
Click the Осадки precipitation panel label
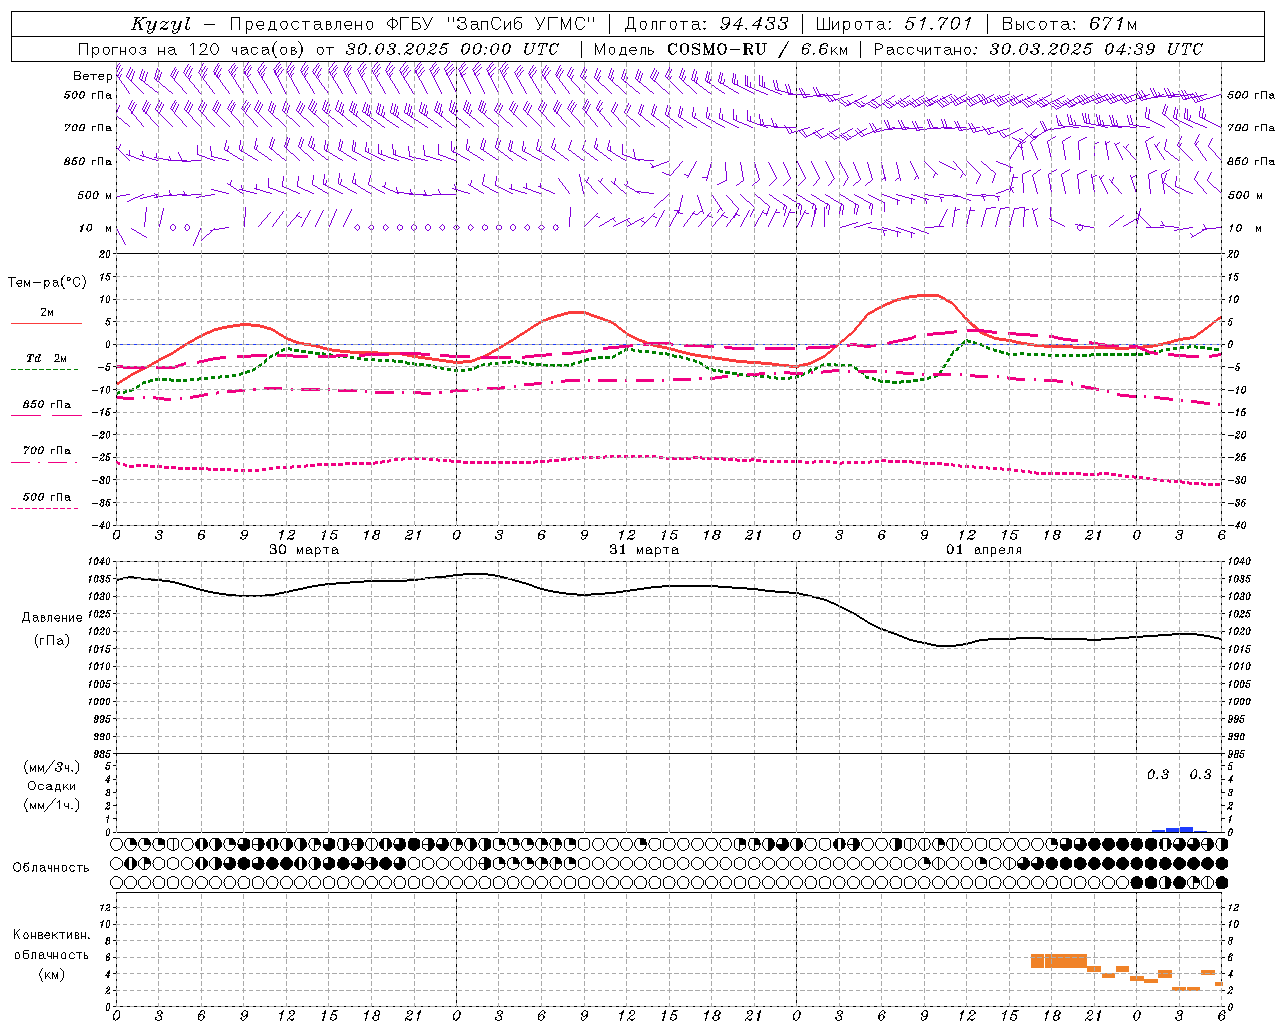pyautogui.click(x=51, y=786)
